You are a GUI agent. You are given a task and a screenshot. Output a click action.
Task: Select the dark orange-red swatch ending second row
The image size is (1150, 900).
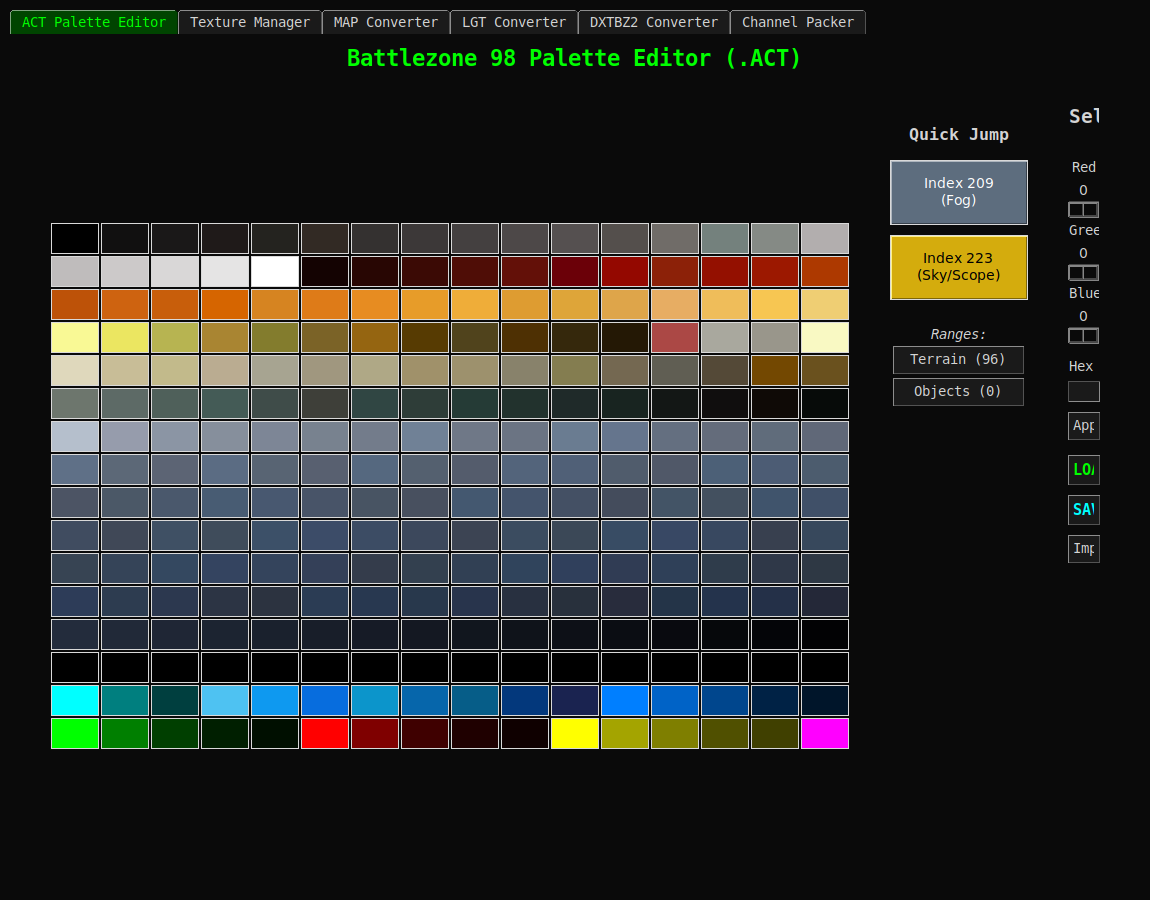click(825, 271)
